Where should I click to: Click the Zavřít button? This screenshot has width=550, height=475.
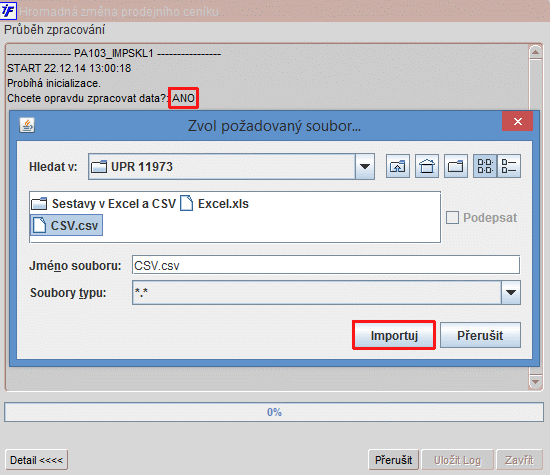(519, 460)
